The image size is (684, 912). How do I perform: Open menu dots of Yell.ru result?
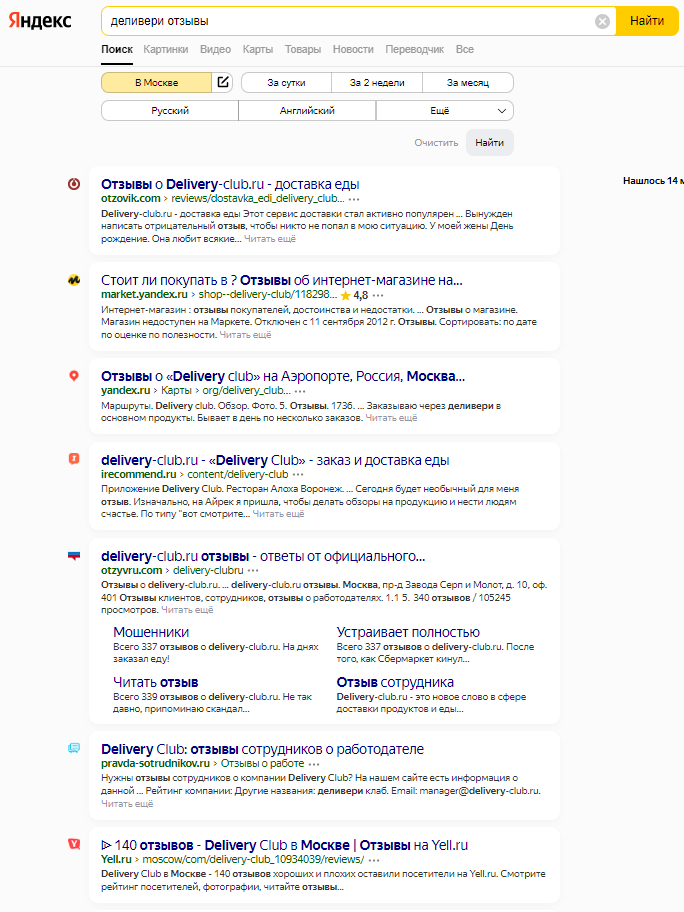pyautogui.click(x=374, y=860)
